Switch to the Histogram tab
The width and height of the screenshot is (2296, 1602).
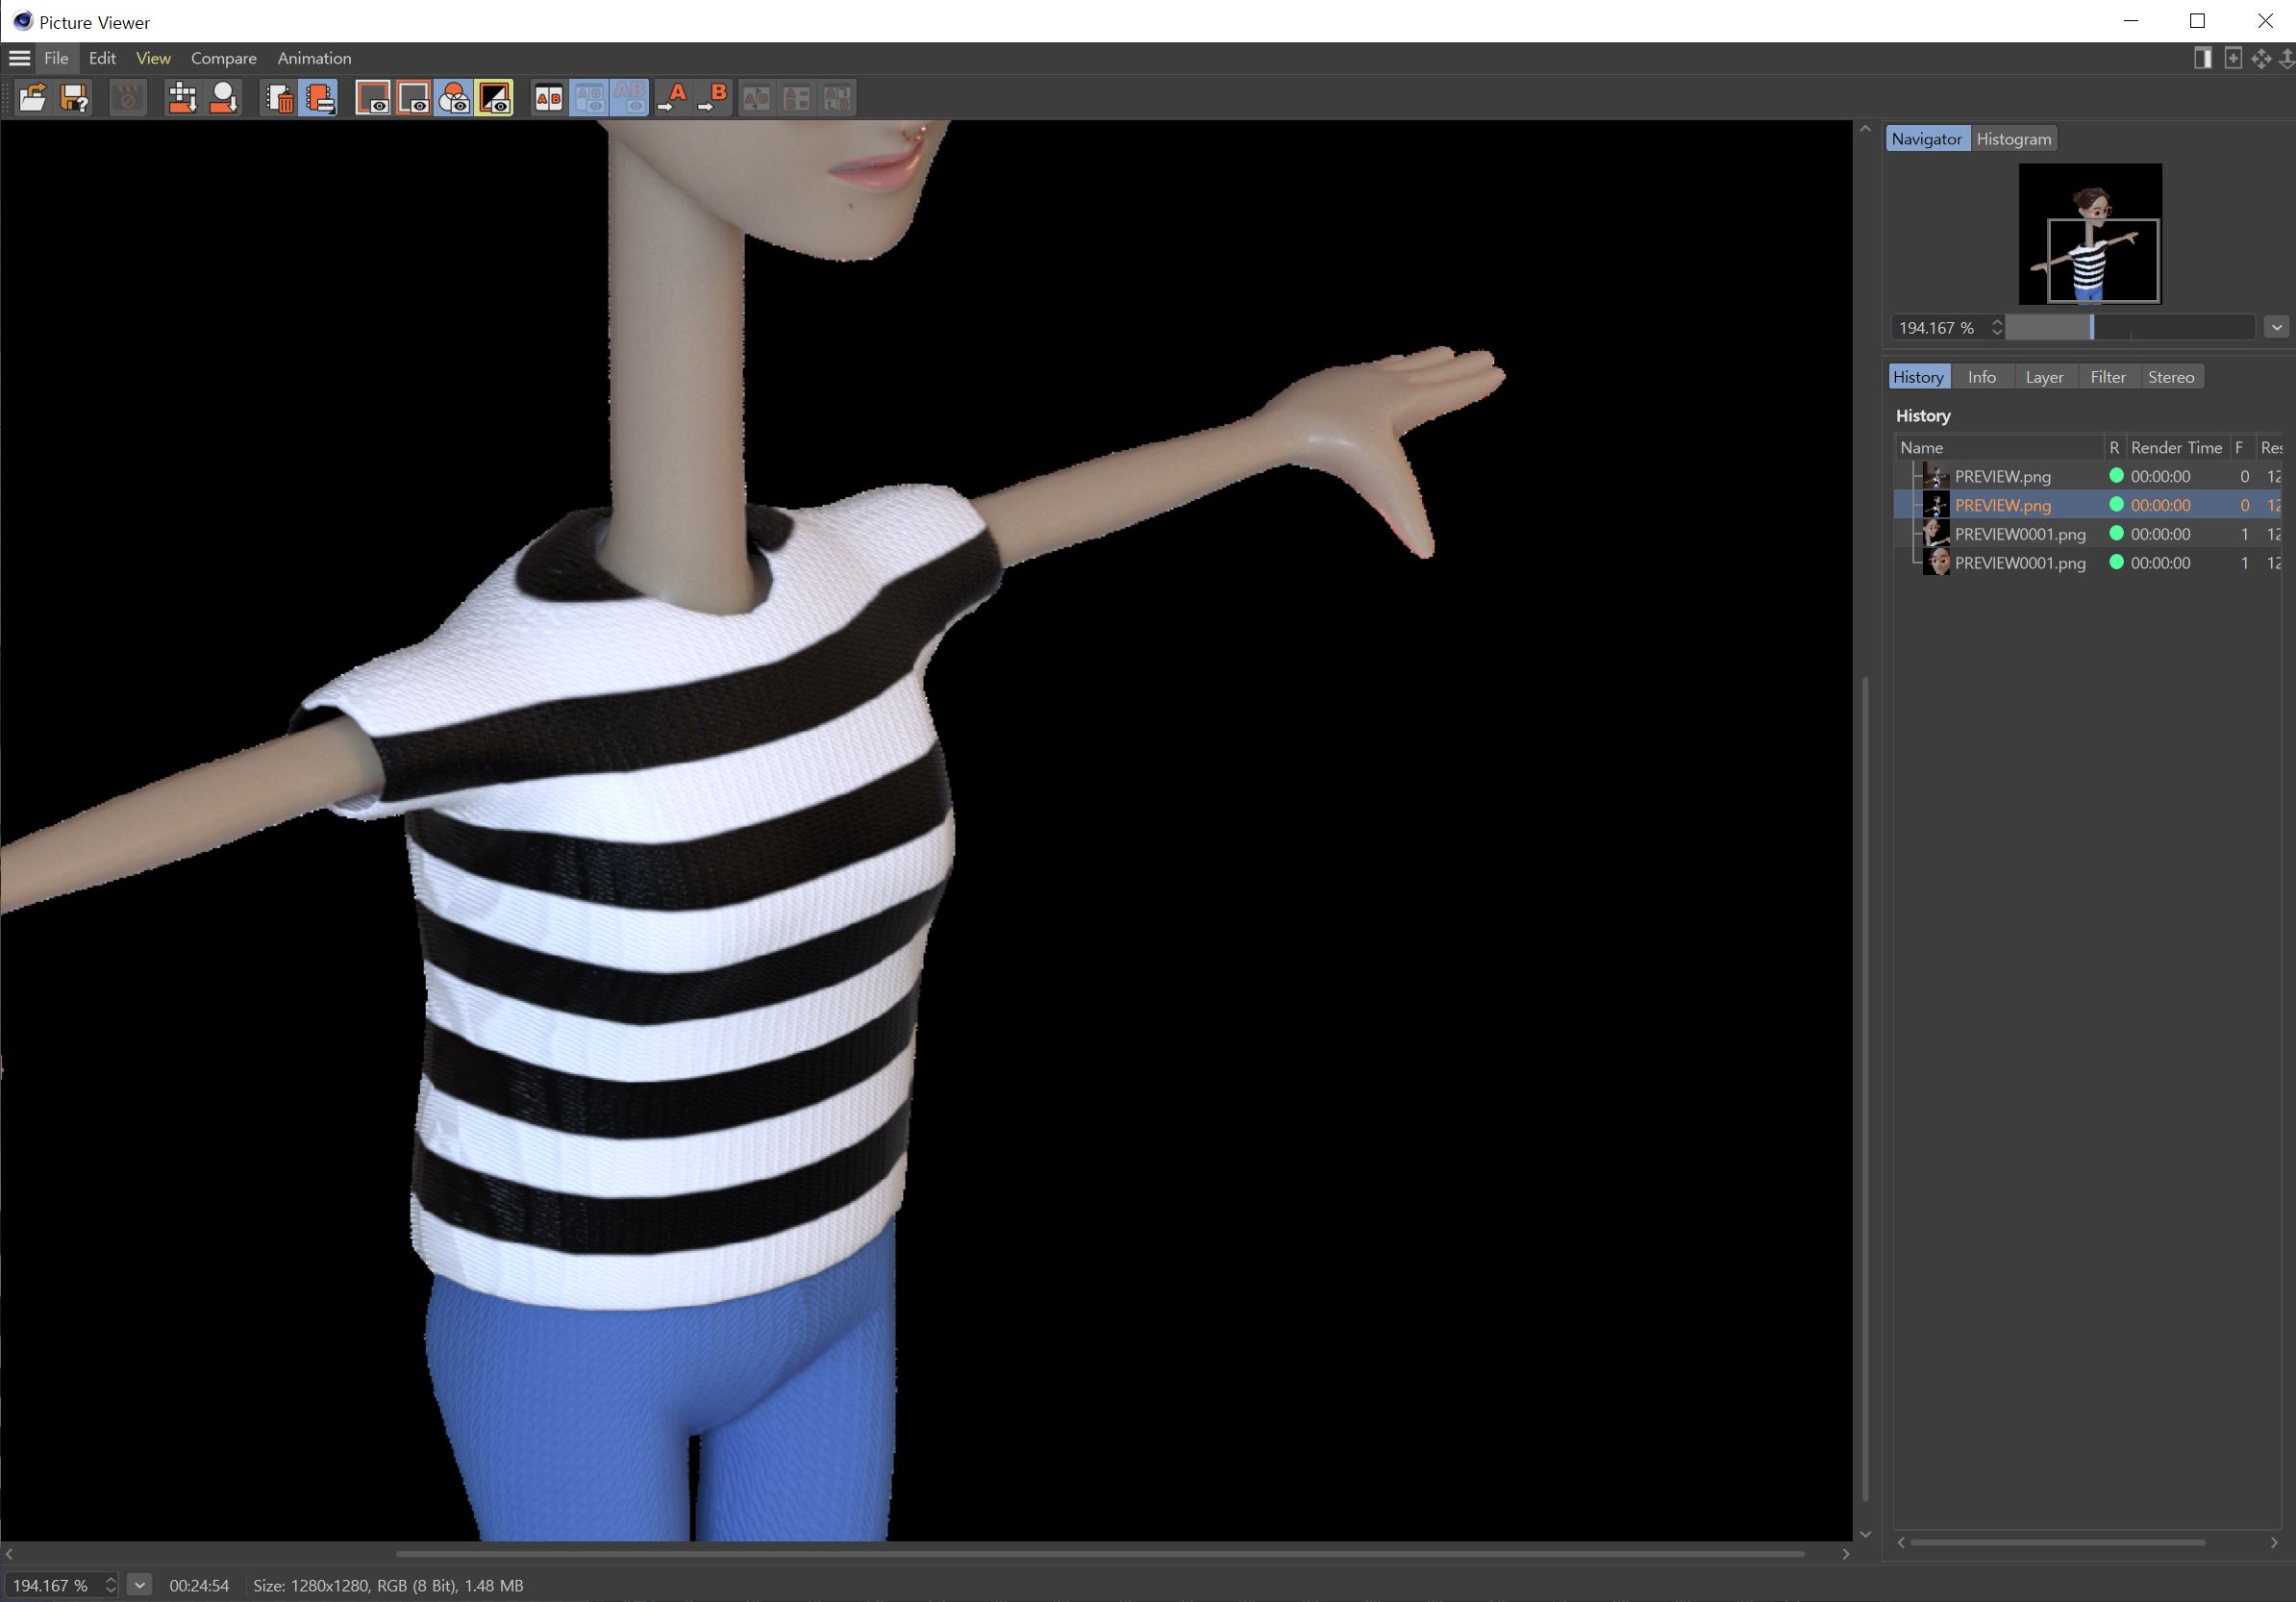click(2013, 139)
